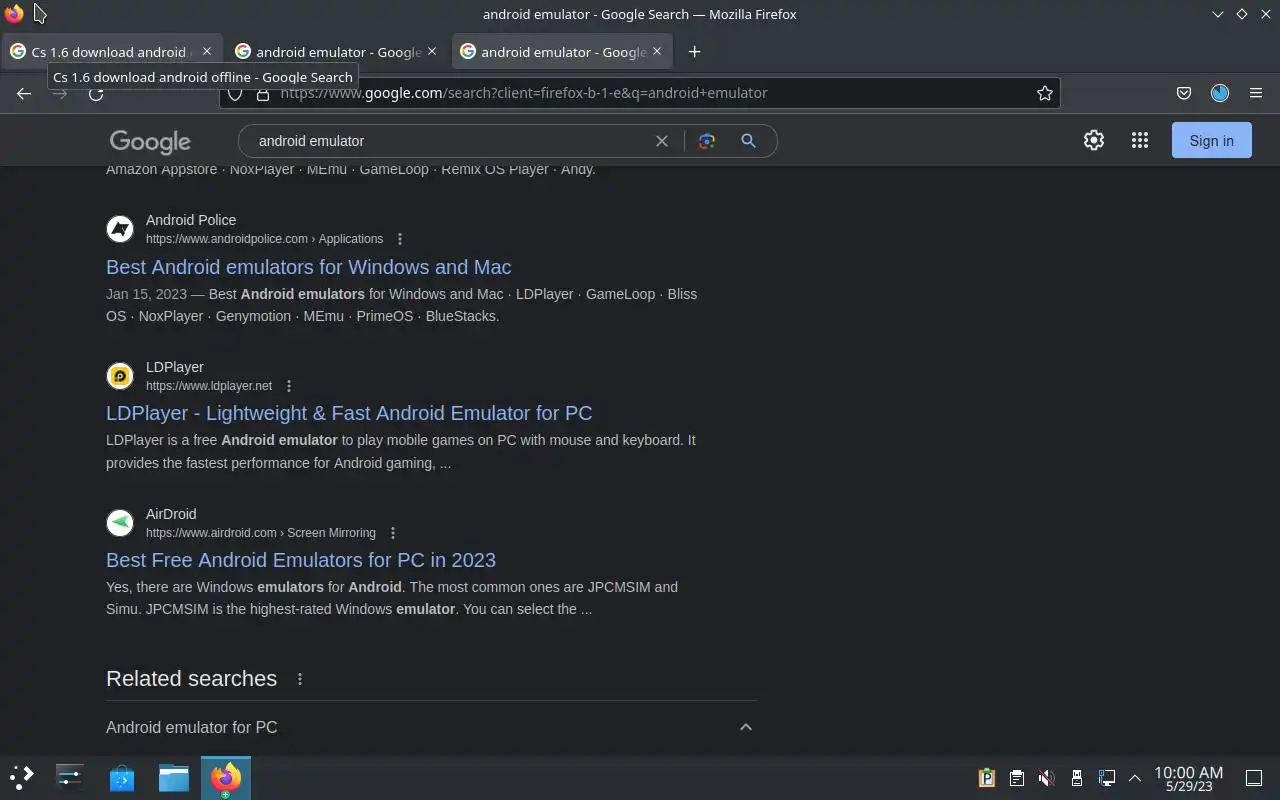Open LDPlayer Lightweight & Fast Android Emulator link
Viewport: 1280px width, 800px height.
coord(349,413)
